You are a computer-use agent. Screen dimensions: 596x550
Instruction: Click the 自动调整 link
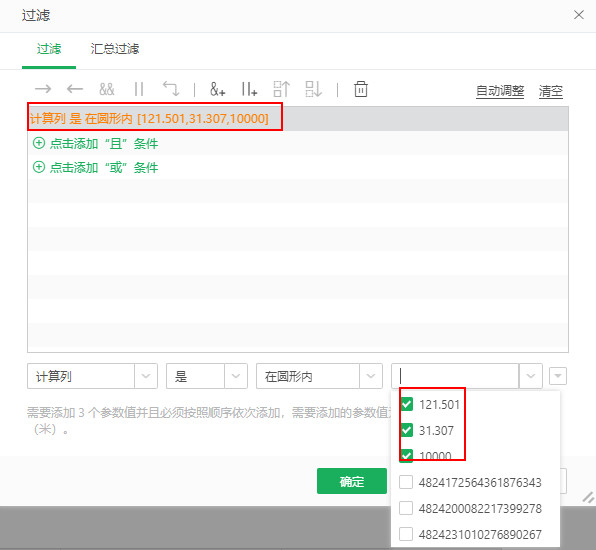(500, 91)
